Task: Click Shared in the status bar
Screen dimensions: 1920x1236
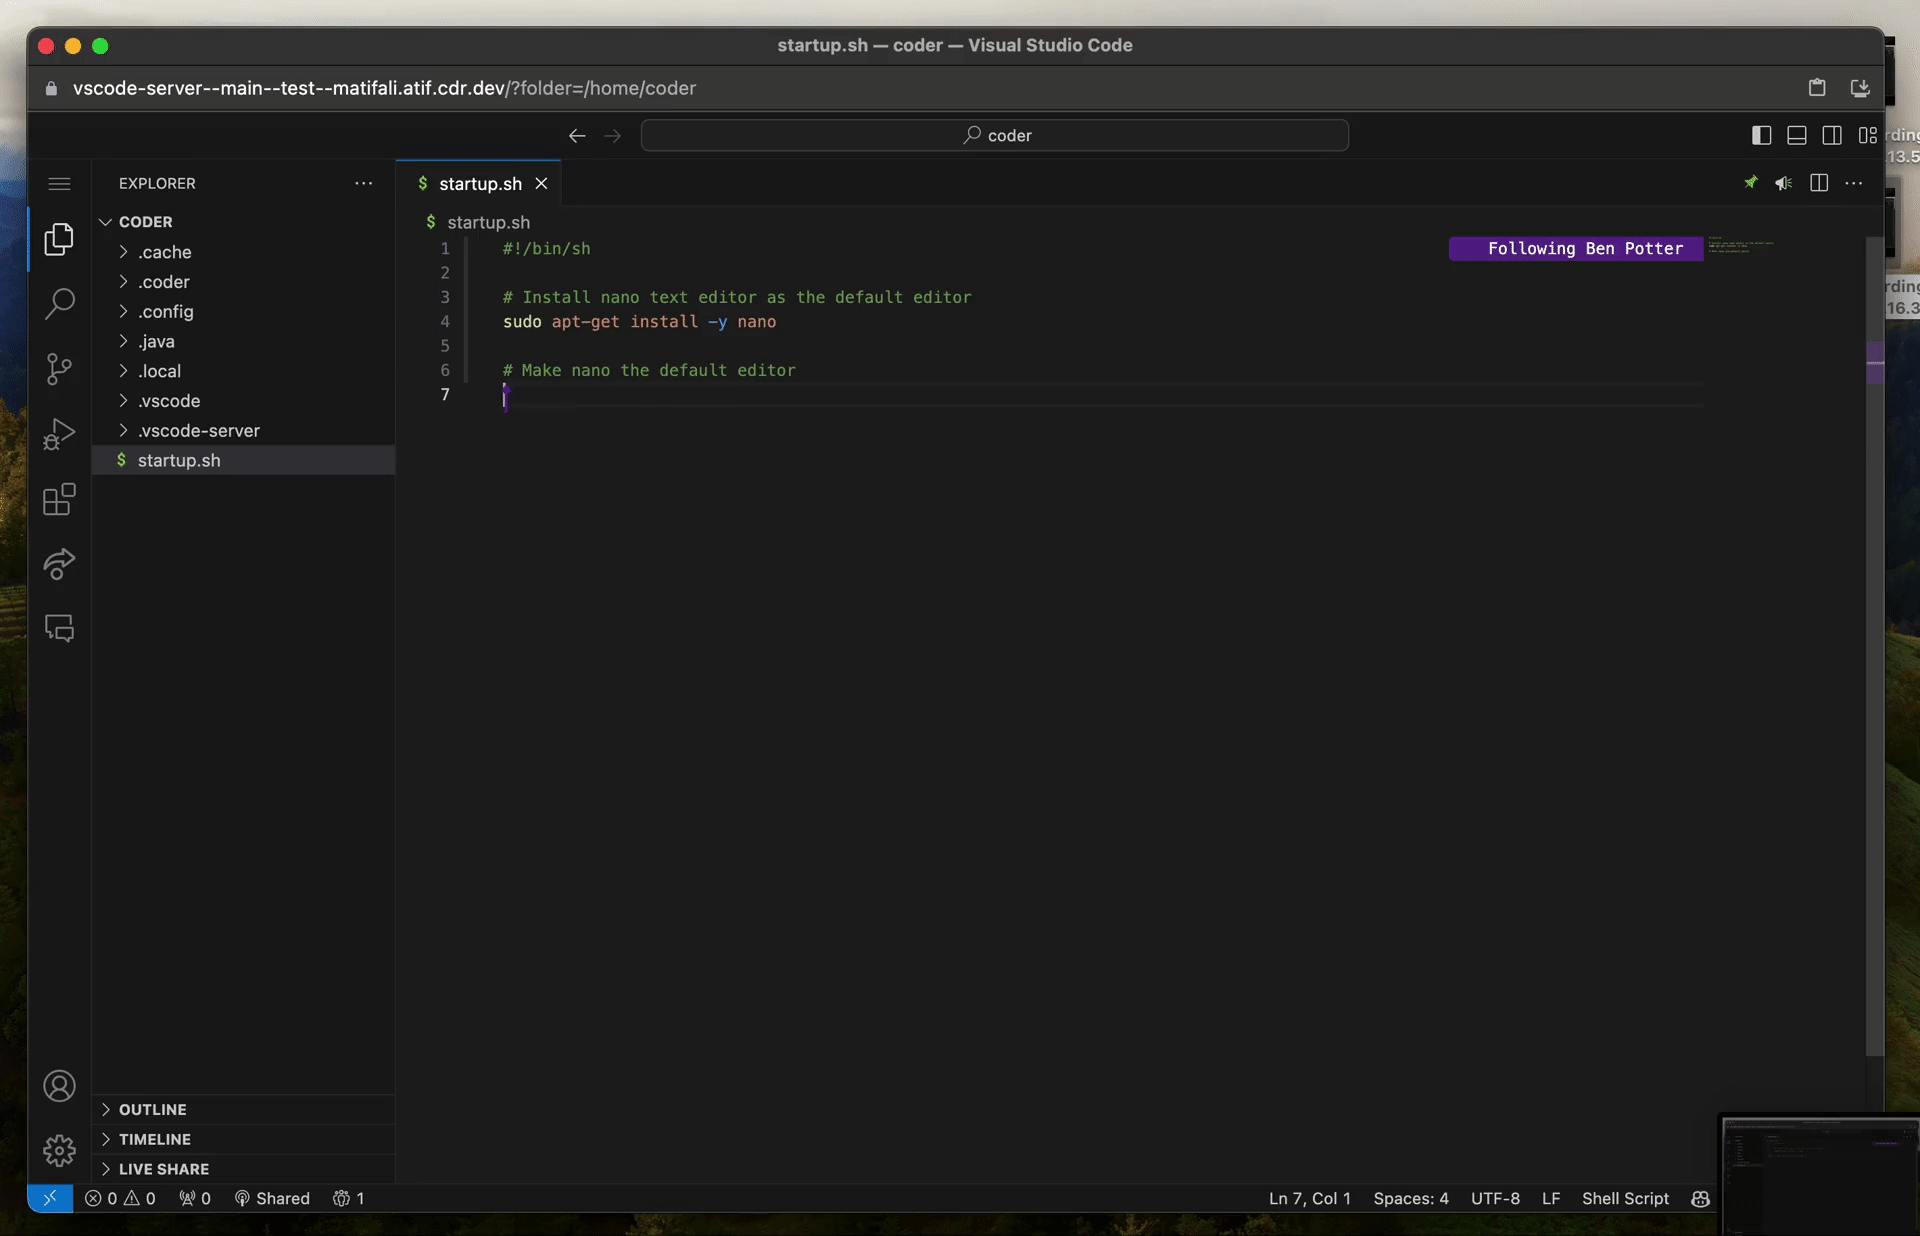Action: coord(272,1199)
